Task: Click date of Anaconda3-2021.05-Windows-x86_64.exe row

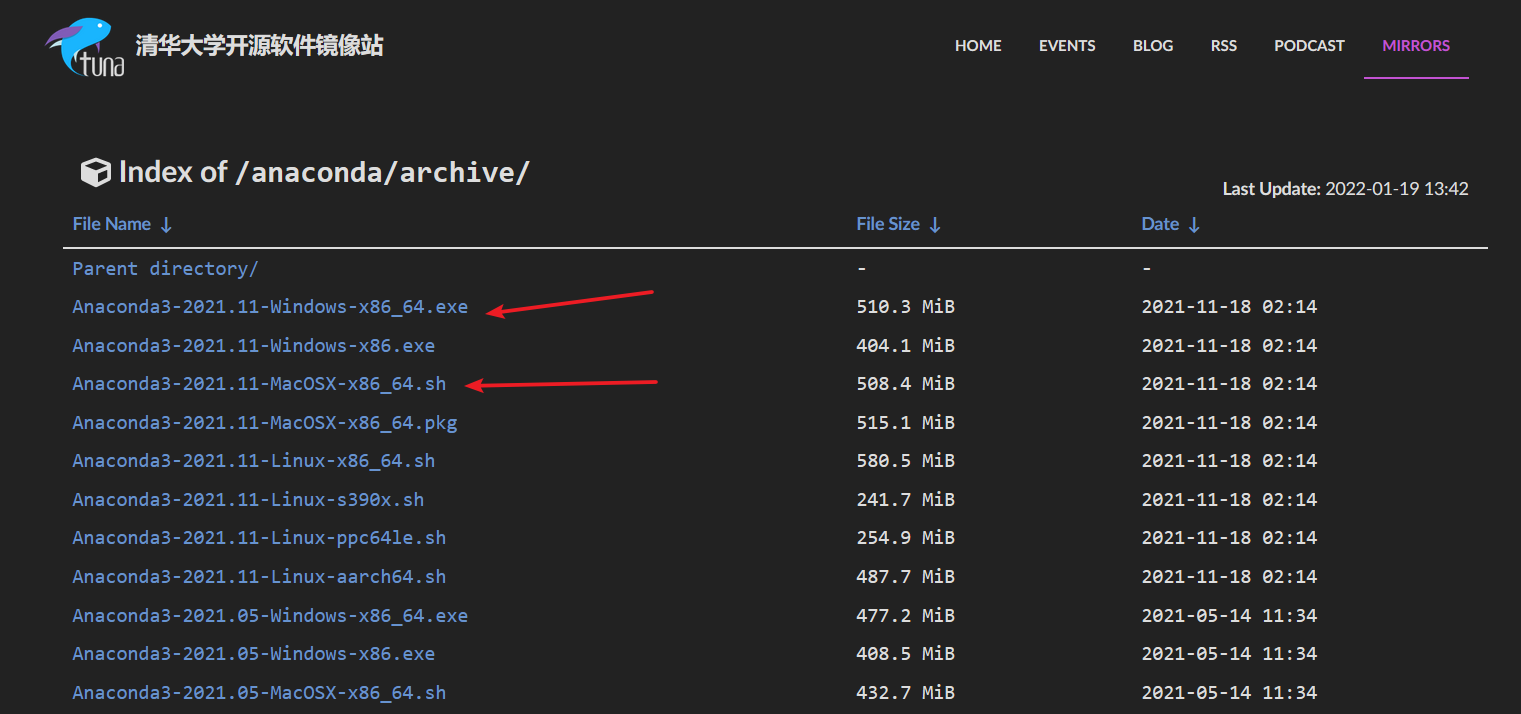Action: click(1229, 616)
